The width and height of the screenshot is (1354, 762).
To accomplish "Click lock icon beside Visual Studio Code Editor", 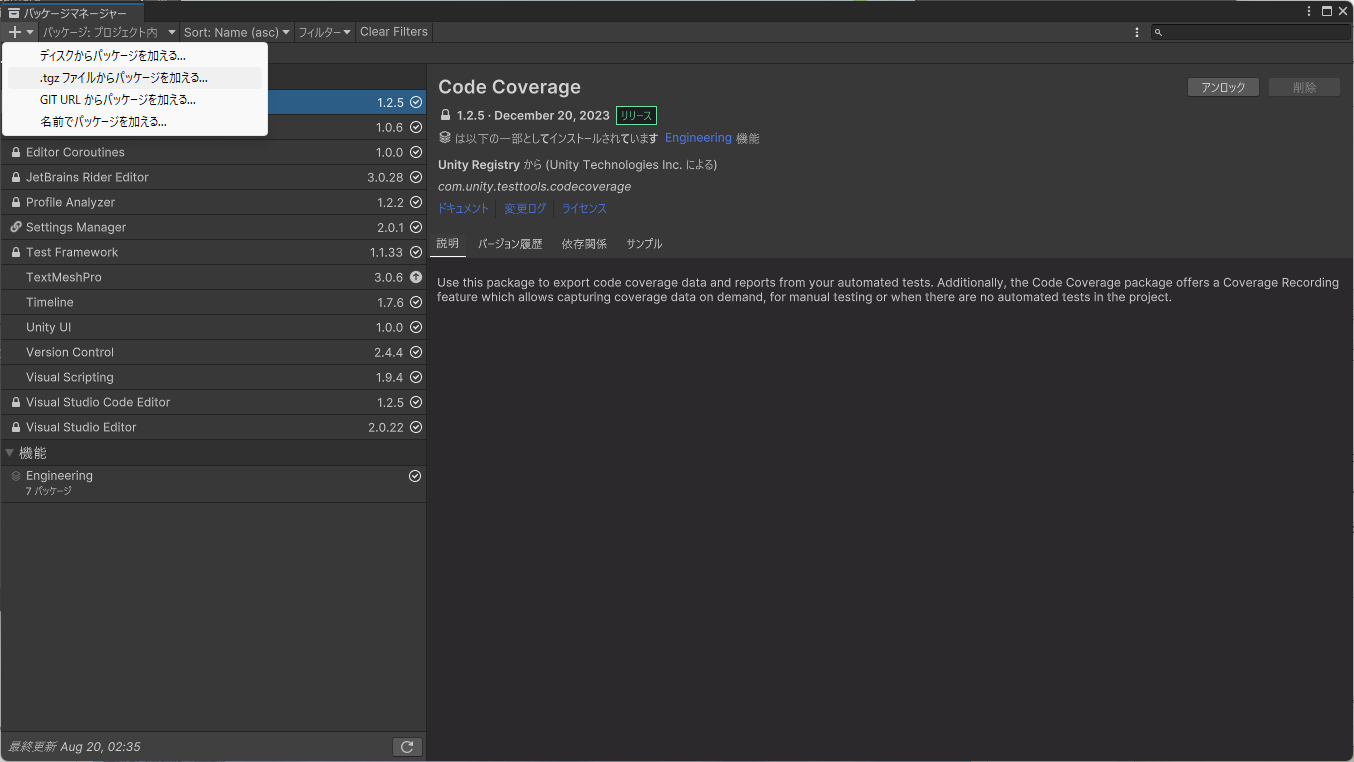I will pos(16,402).
